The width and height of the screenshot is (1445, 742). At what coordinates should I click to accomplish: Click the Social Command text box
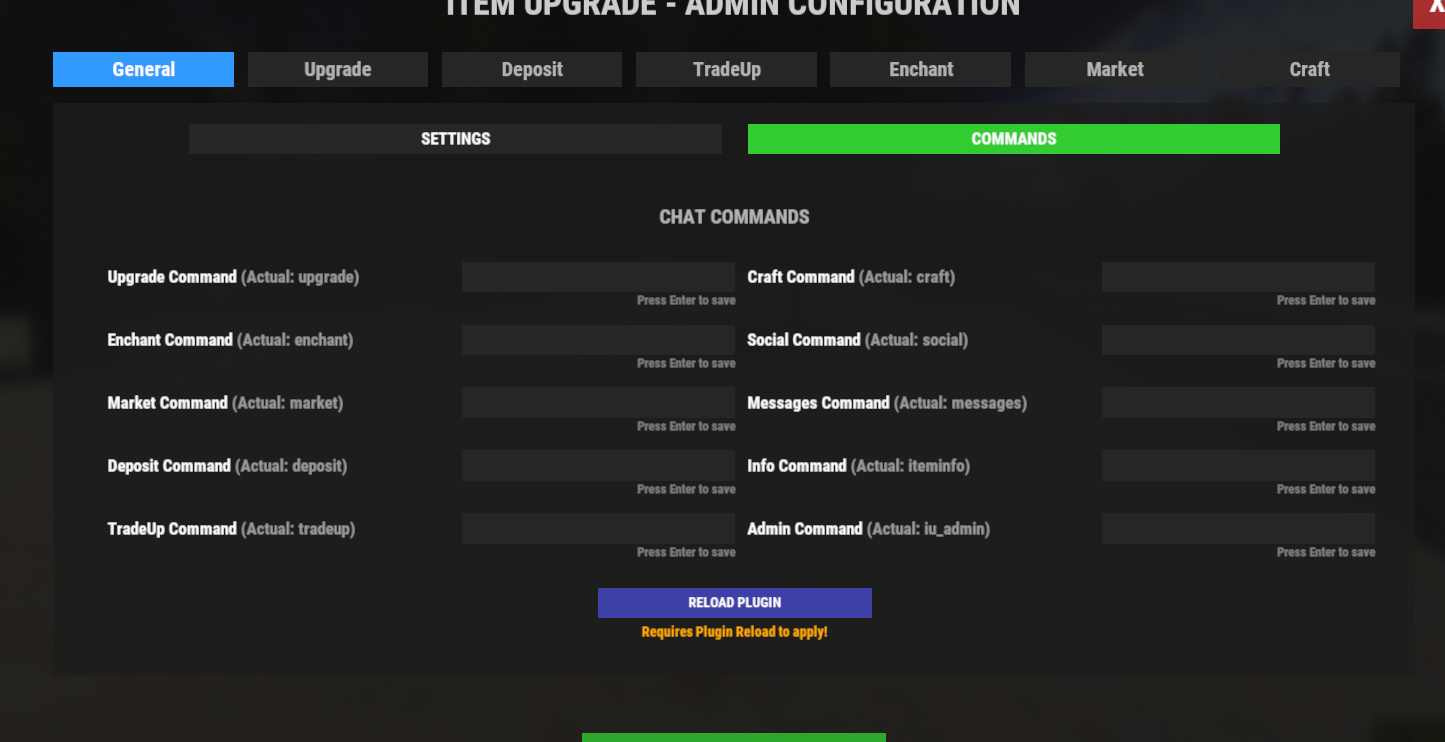(1238, 340)
